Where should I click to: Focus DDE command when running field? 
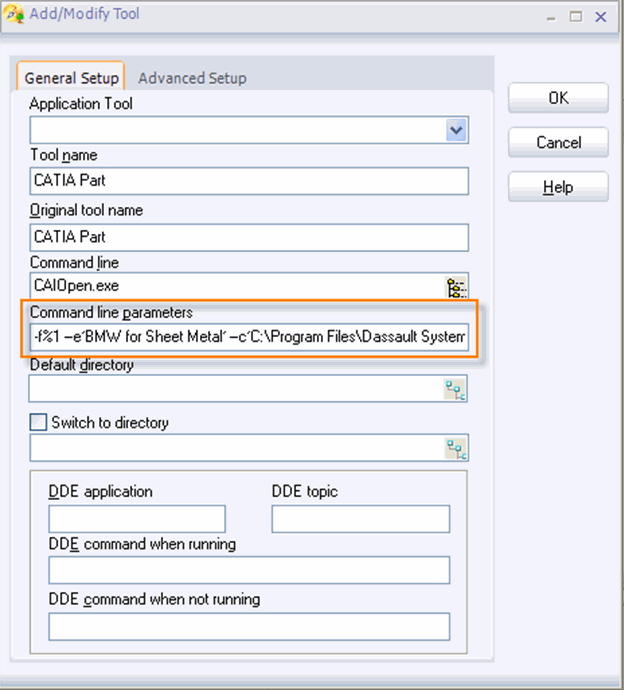248,571
